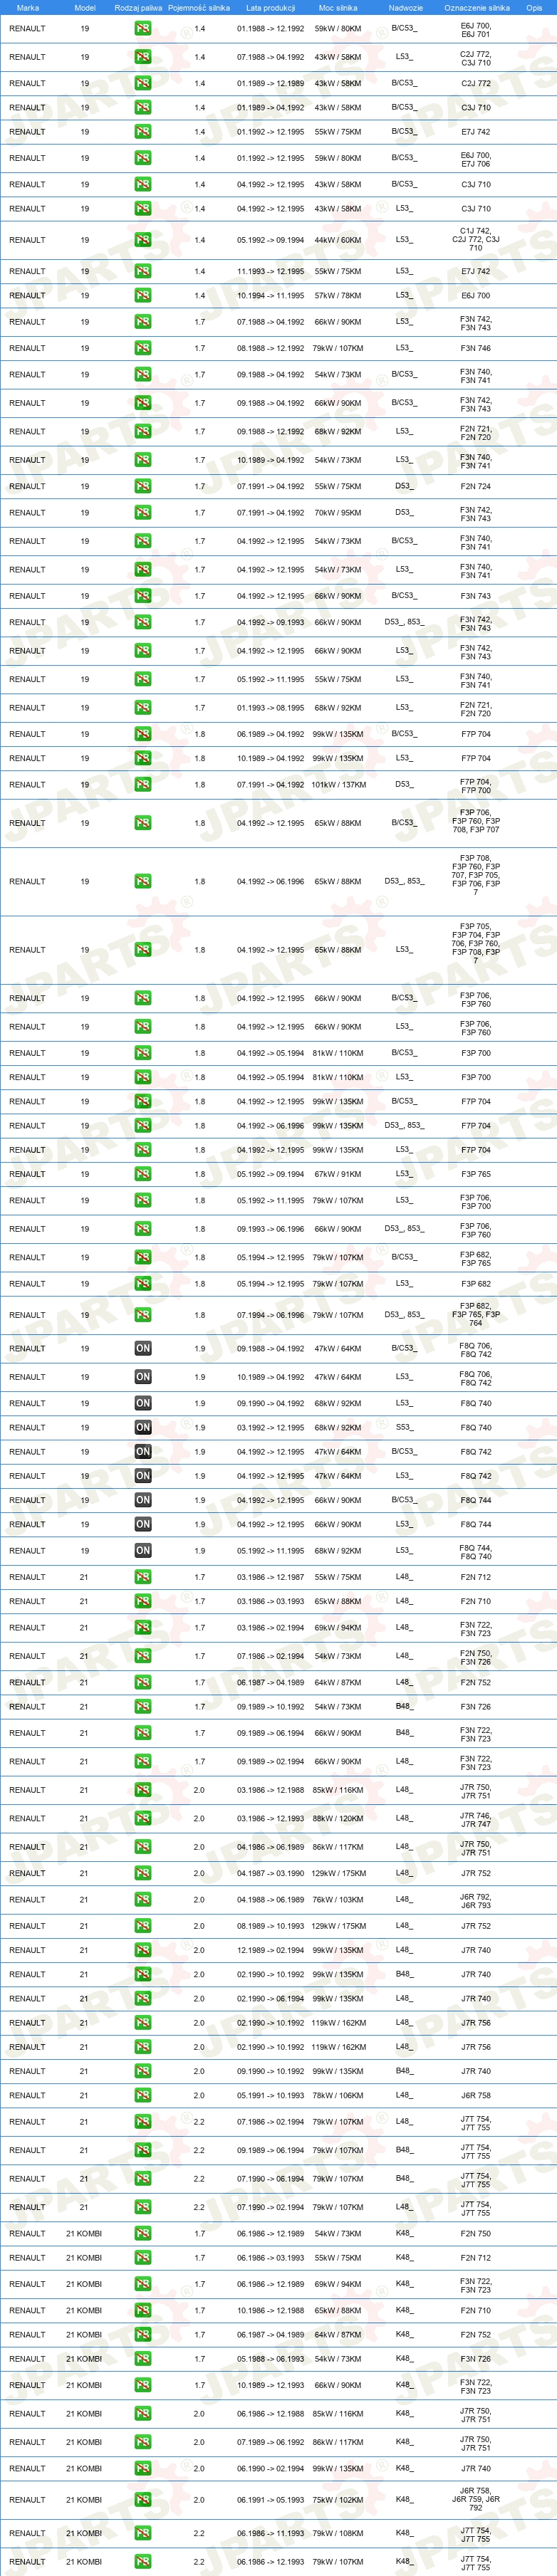
Task: Select the date cell '12.1989 -> 02.1994'
Action: coord(271,1950)
